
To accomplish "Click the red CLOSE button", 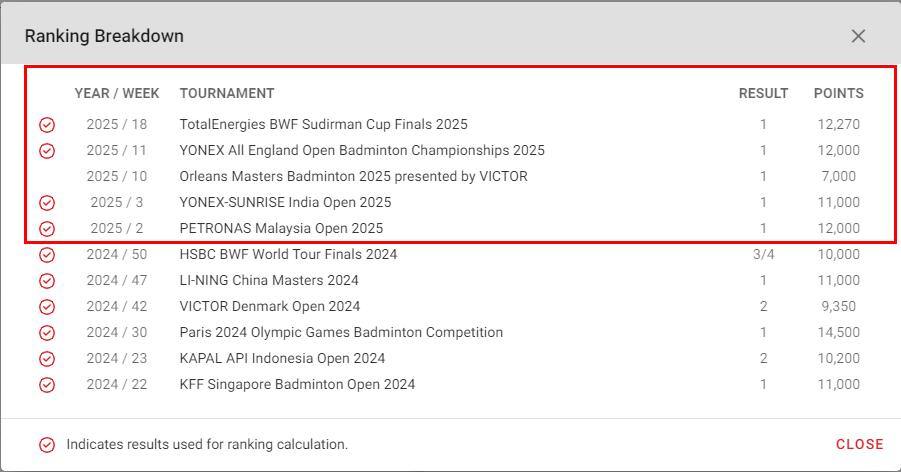I will pos(860,444).
